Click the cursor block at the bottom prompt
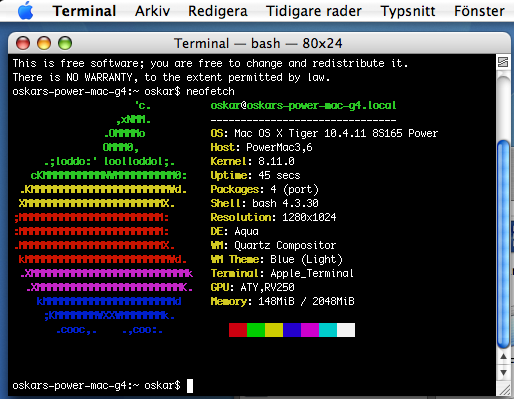The image size is (514, 399). [x=190, y=386]
